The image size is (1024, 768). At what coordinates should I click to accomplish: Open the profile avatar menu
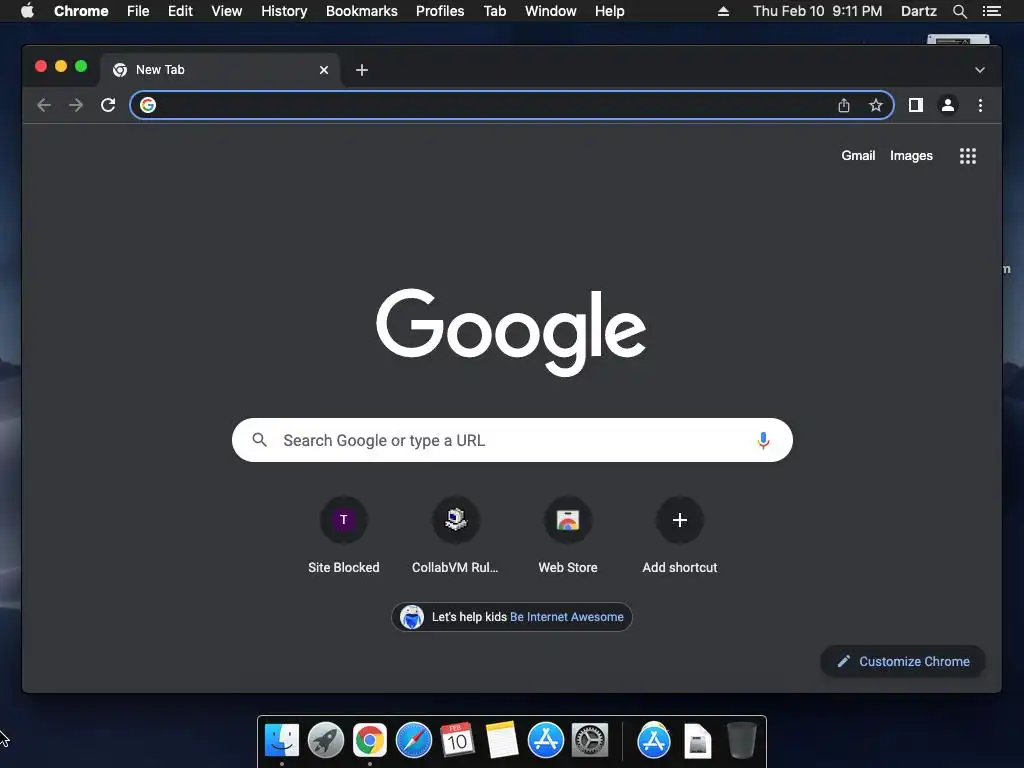tap(948, 105)
